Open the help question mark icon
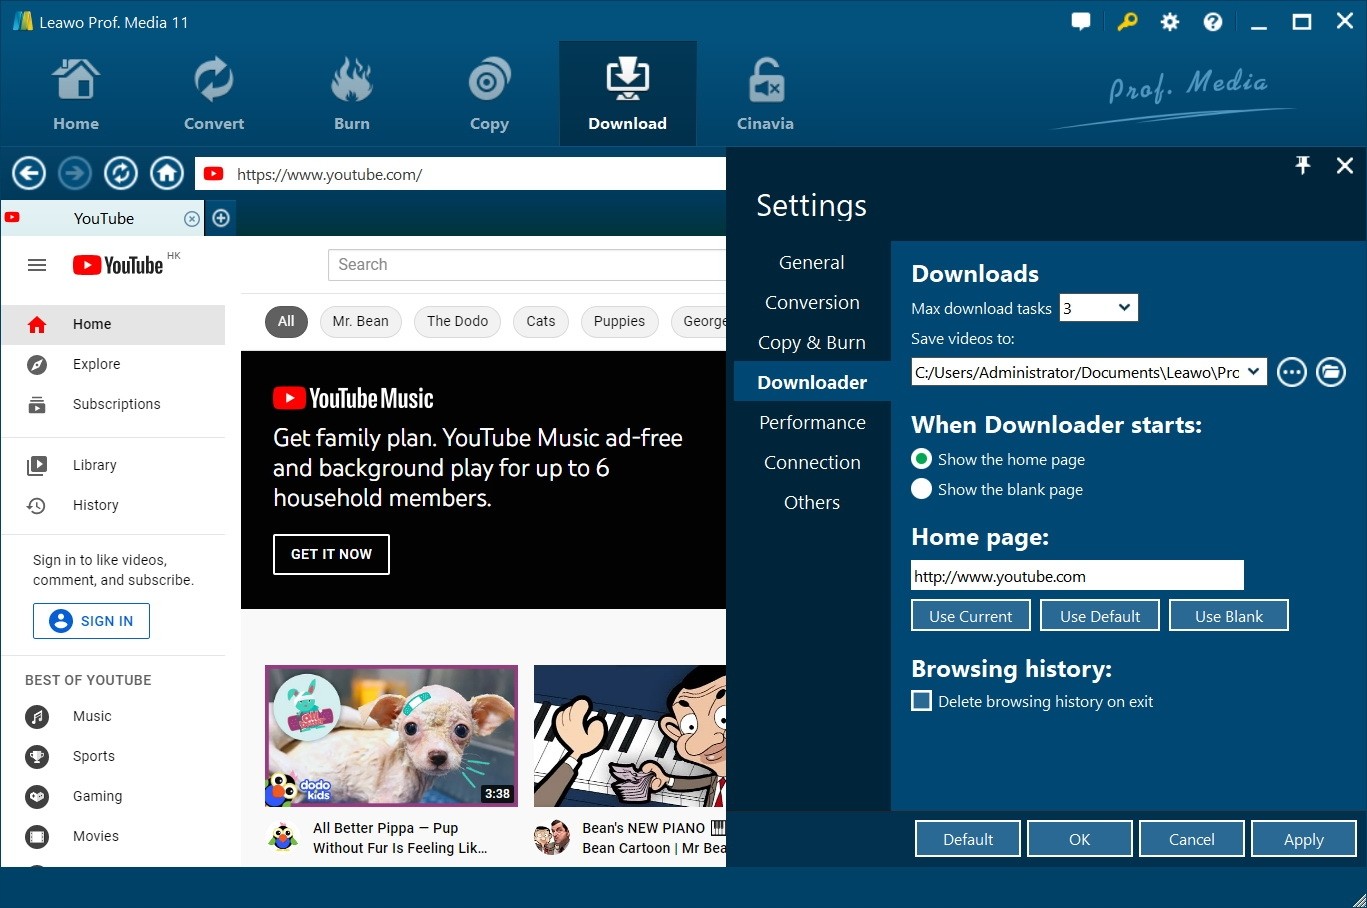Image resolution: width=1367 pixels, height=908 pixels. [x=1213, y=22]
